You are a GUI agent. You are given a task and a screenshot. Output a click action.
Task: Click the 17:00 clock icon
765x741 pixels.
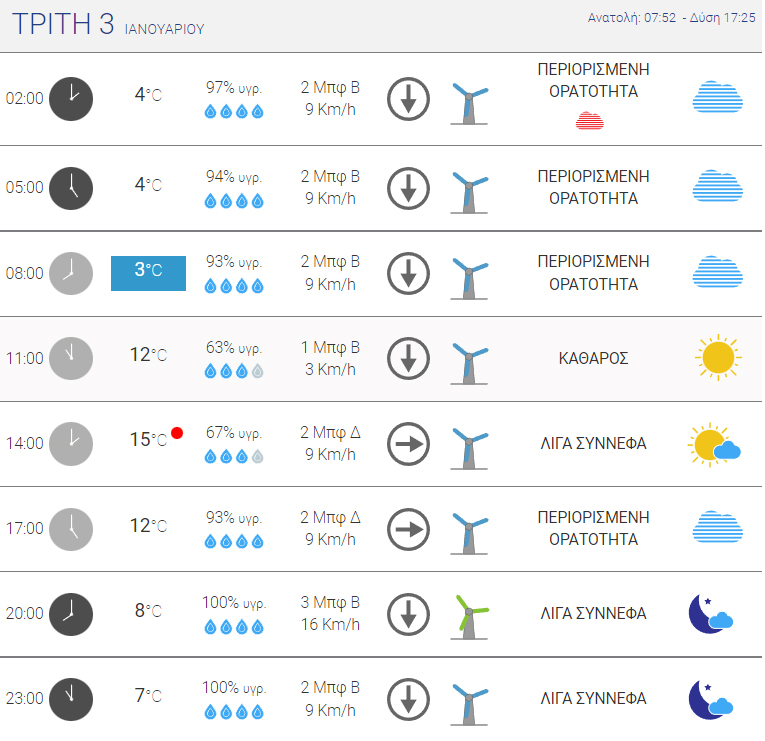(71, 529)
